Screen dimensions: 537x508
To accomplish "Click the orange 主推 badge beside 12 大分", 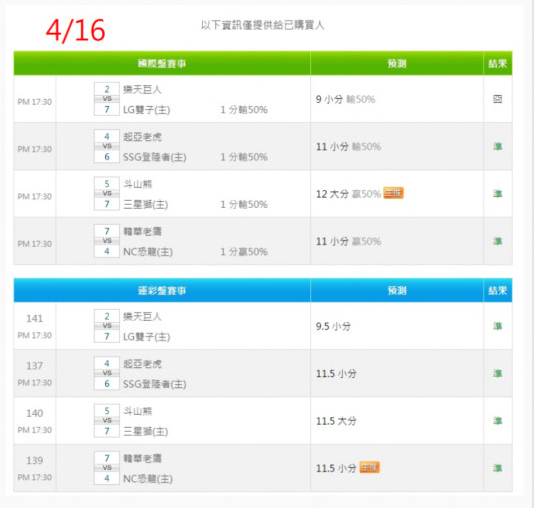I will pyautogui.click(x=393, y=193).
